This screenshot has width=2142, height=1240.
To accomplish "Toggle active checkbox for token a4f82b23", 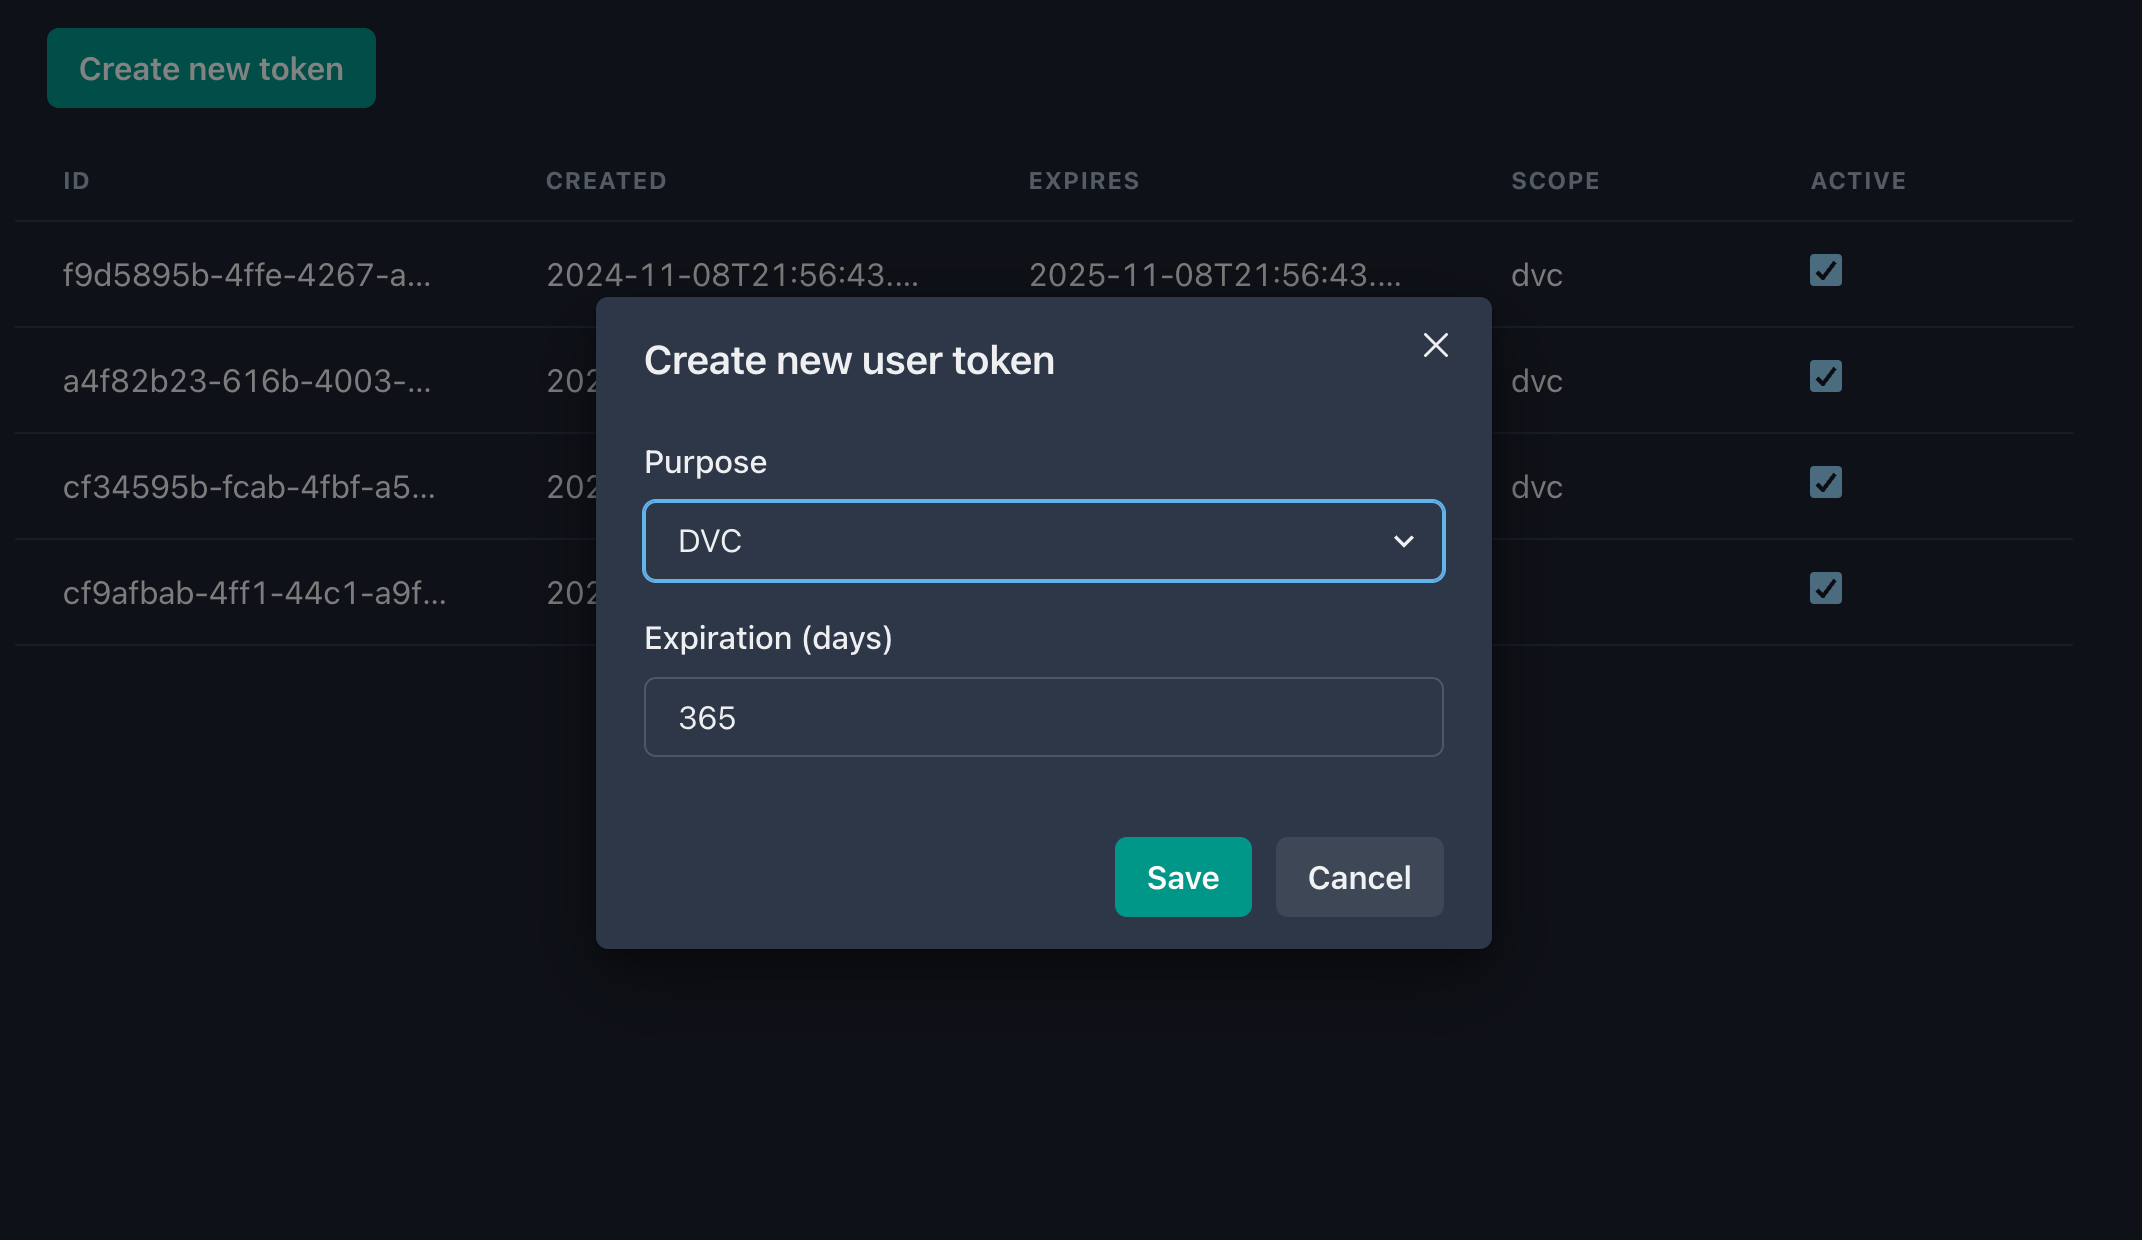I will click(1826, 376).
